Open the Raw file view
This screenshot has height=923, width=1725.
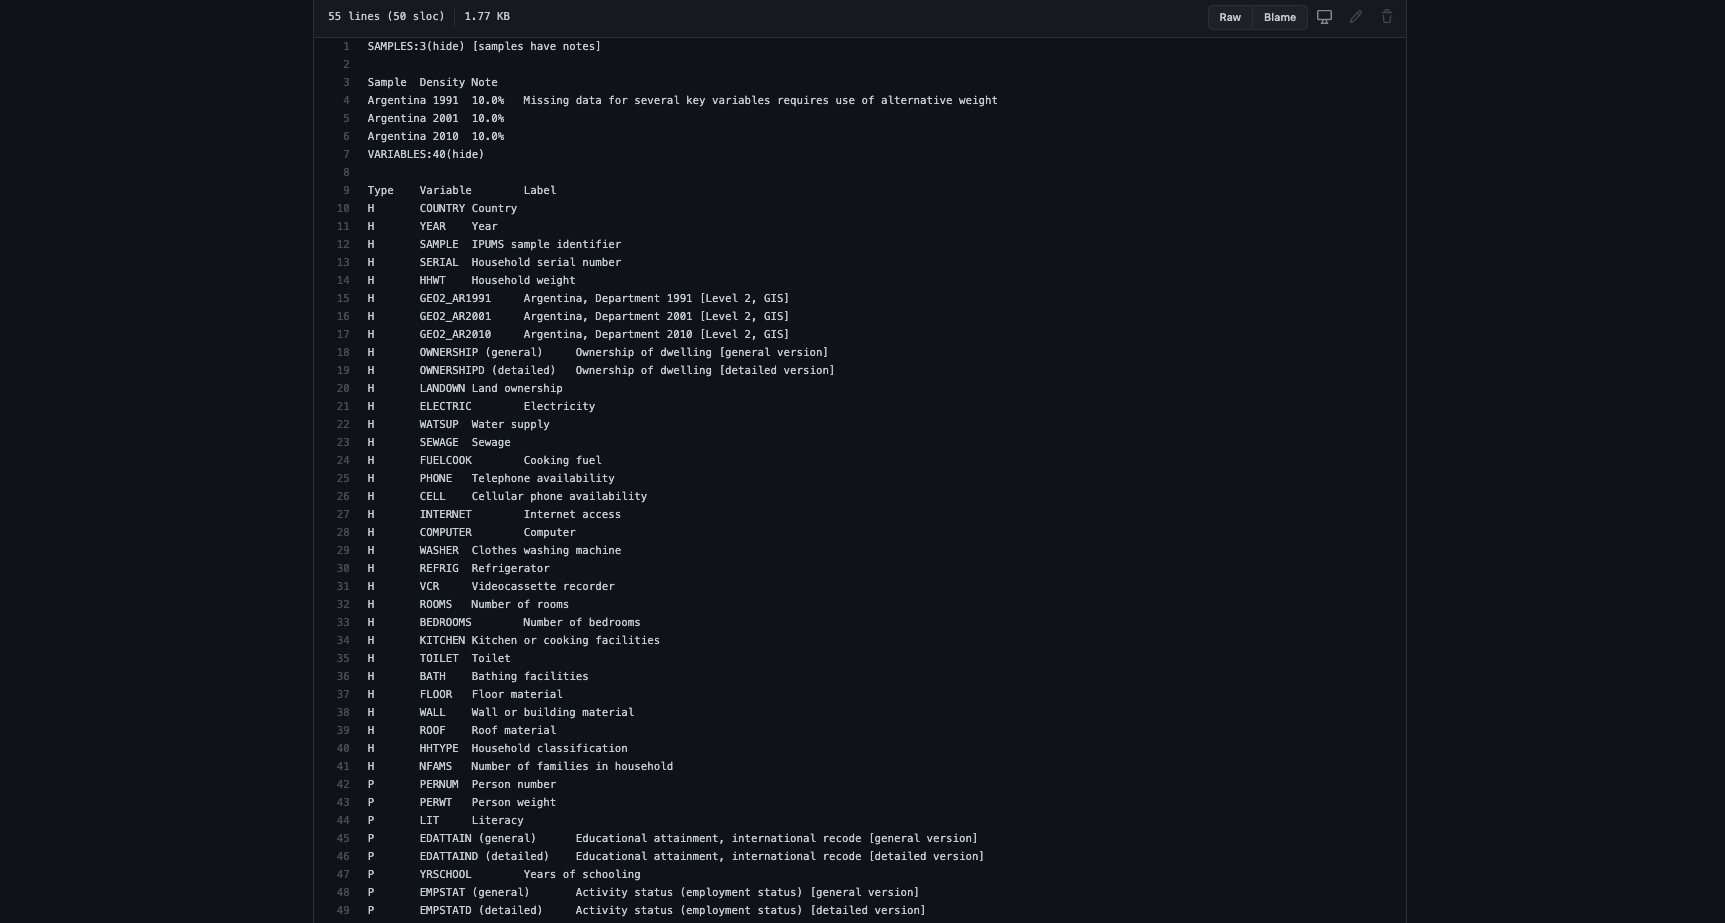point(1230,17)
